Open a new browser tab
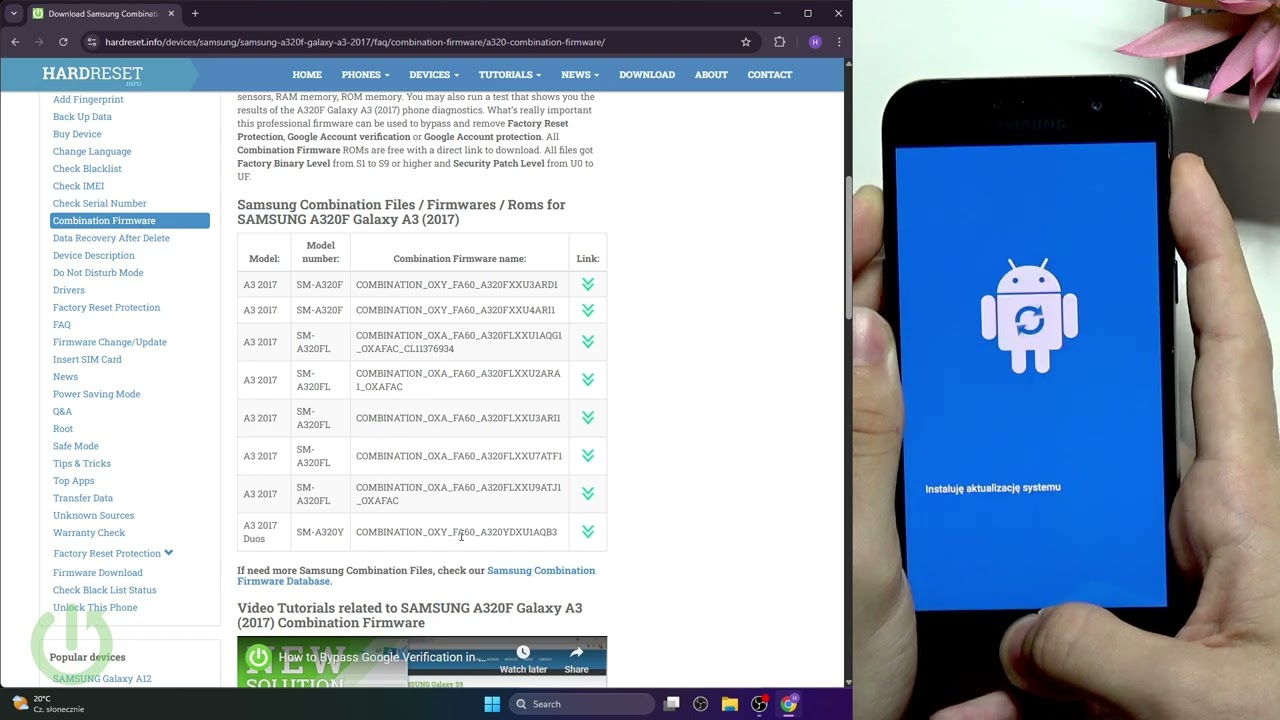 195,14
